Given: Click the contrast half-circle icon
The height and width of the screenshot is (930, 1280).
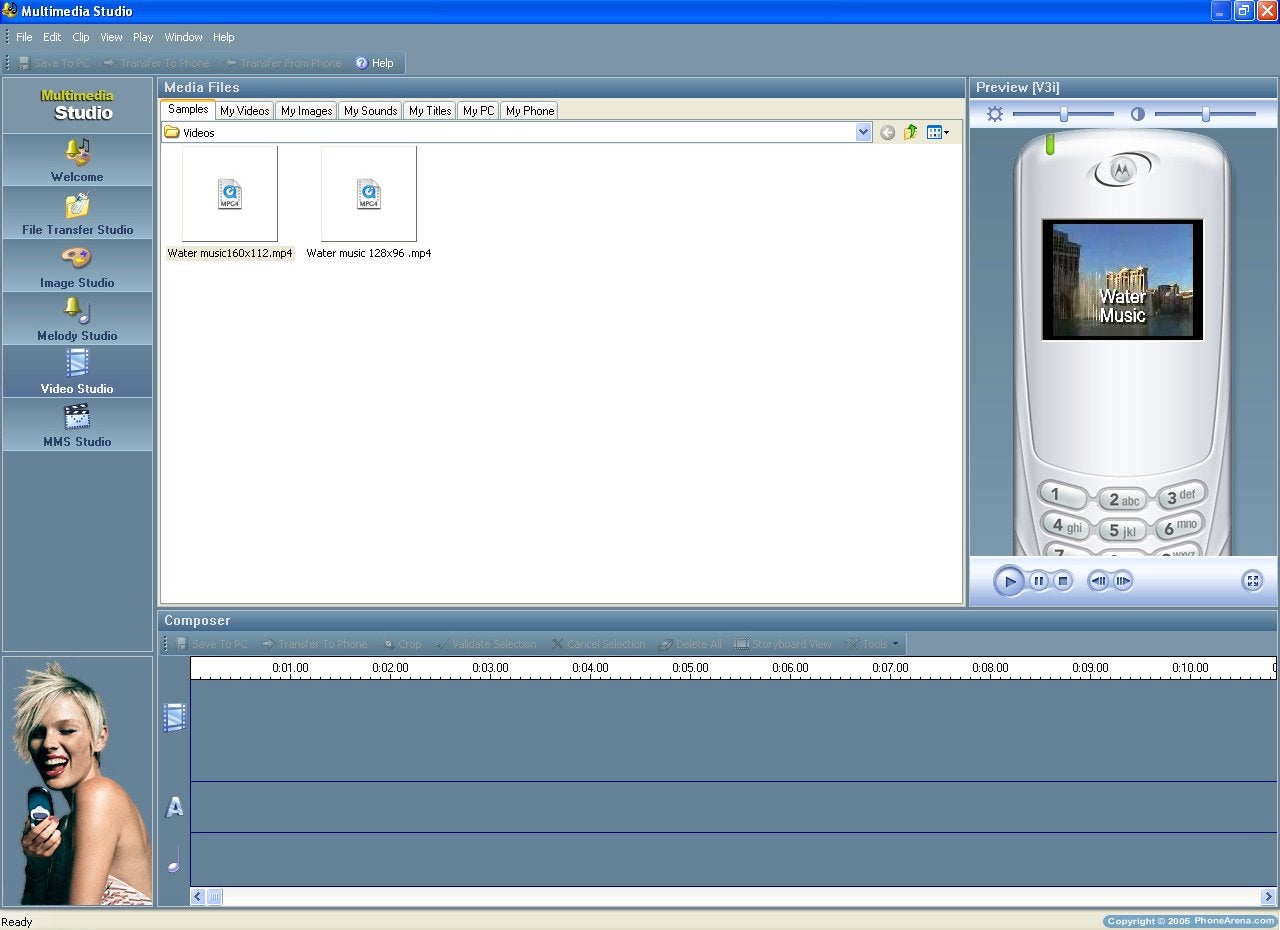Looking at the screenshot, I should [x=1138, y=114].
